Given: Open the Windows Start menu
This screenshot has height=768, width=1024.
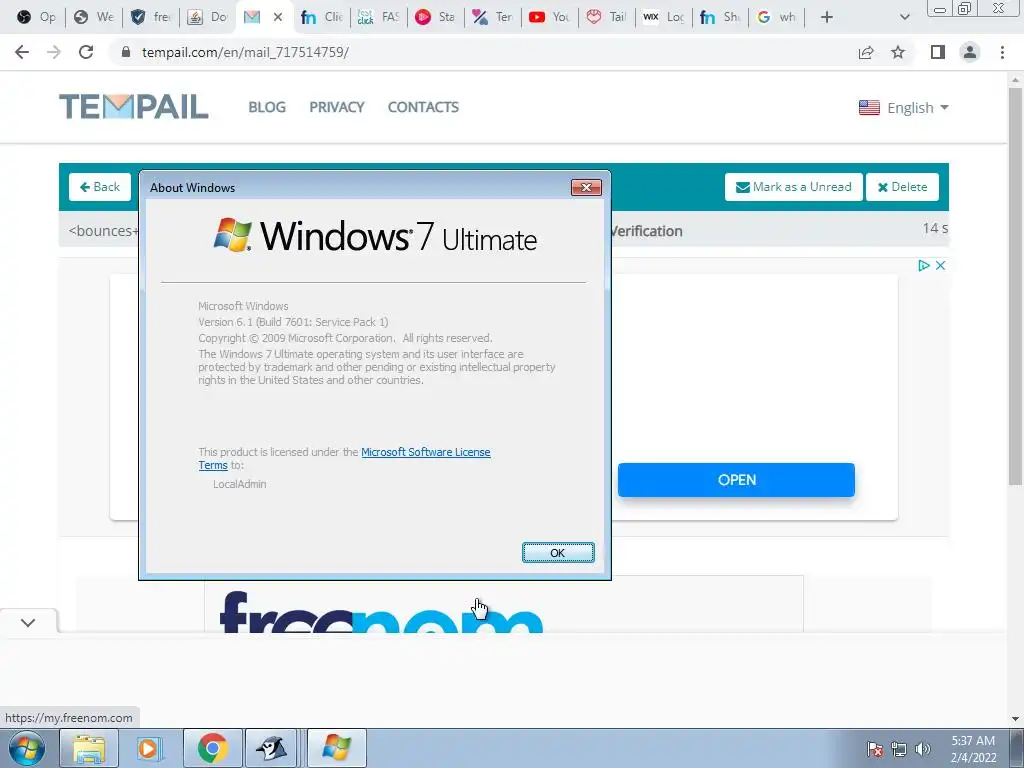Looking at the screenshot, I should (x=27, y=748).
